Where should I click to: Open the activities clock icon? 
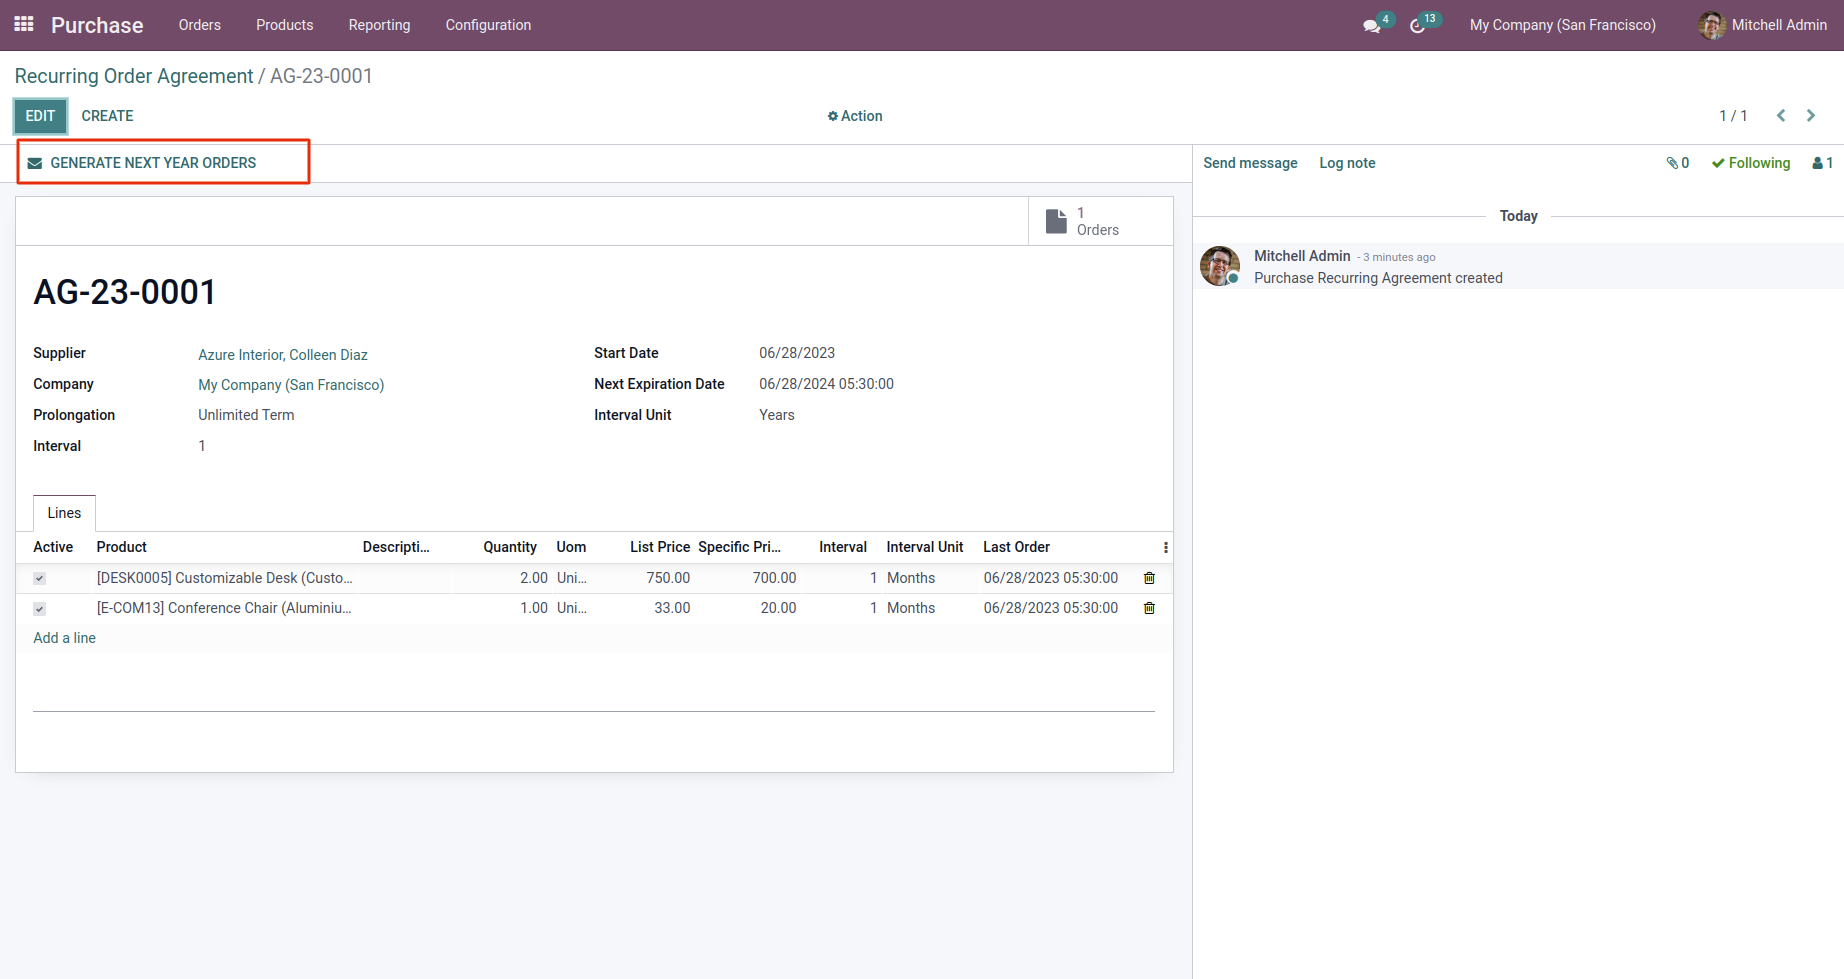pos(1417,26)
